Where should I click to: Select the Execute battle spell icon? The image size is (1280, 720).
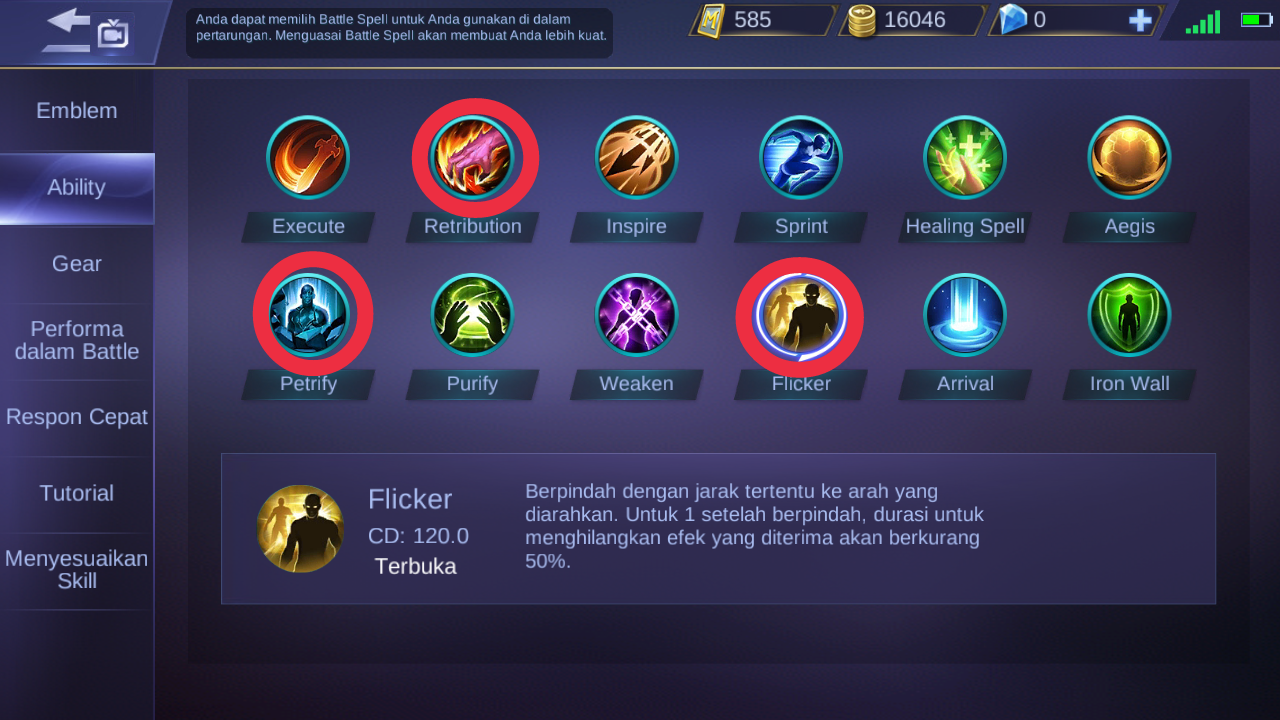(x=308, y=158)
